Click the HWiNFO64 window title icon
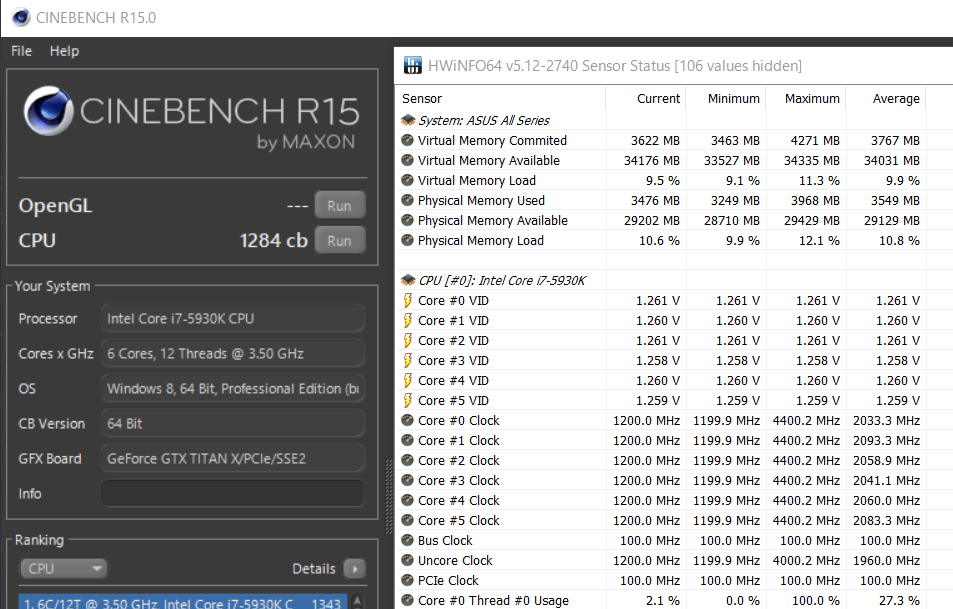Screen dimensions: 953x609 click(413, 65)
